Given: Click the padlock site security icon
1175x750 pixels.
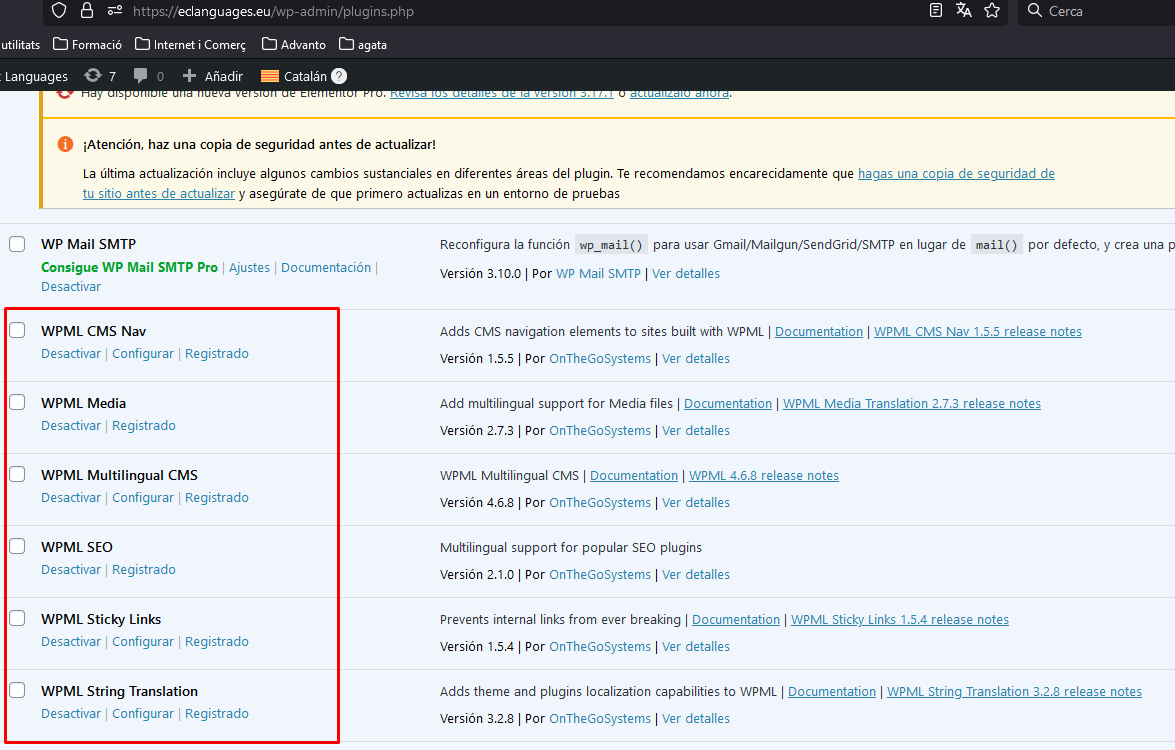Looking at the screenshot, I should (87, 10).
